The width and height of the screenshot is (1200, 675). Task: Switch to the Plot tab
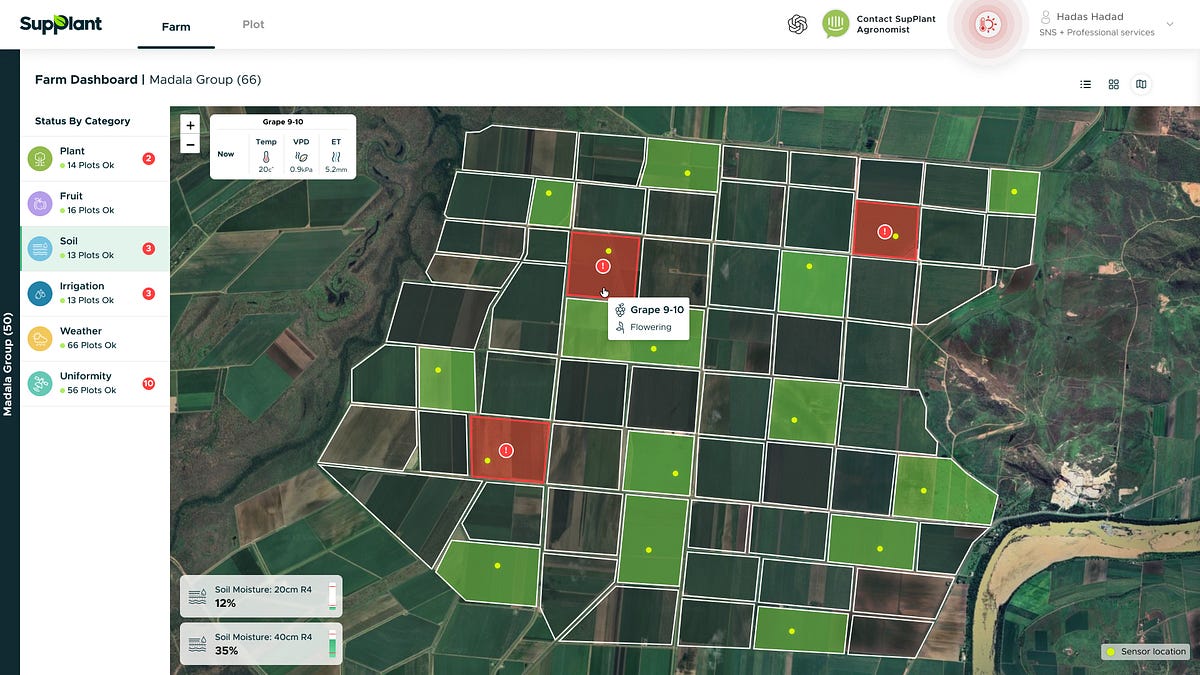[x=253, y=25]
